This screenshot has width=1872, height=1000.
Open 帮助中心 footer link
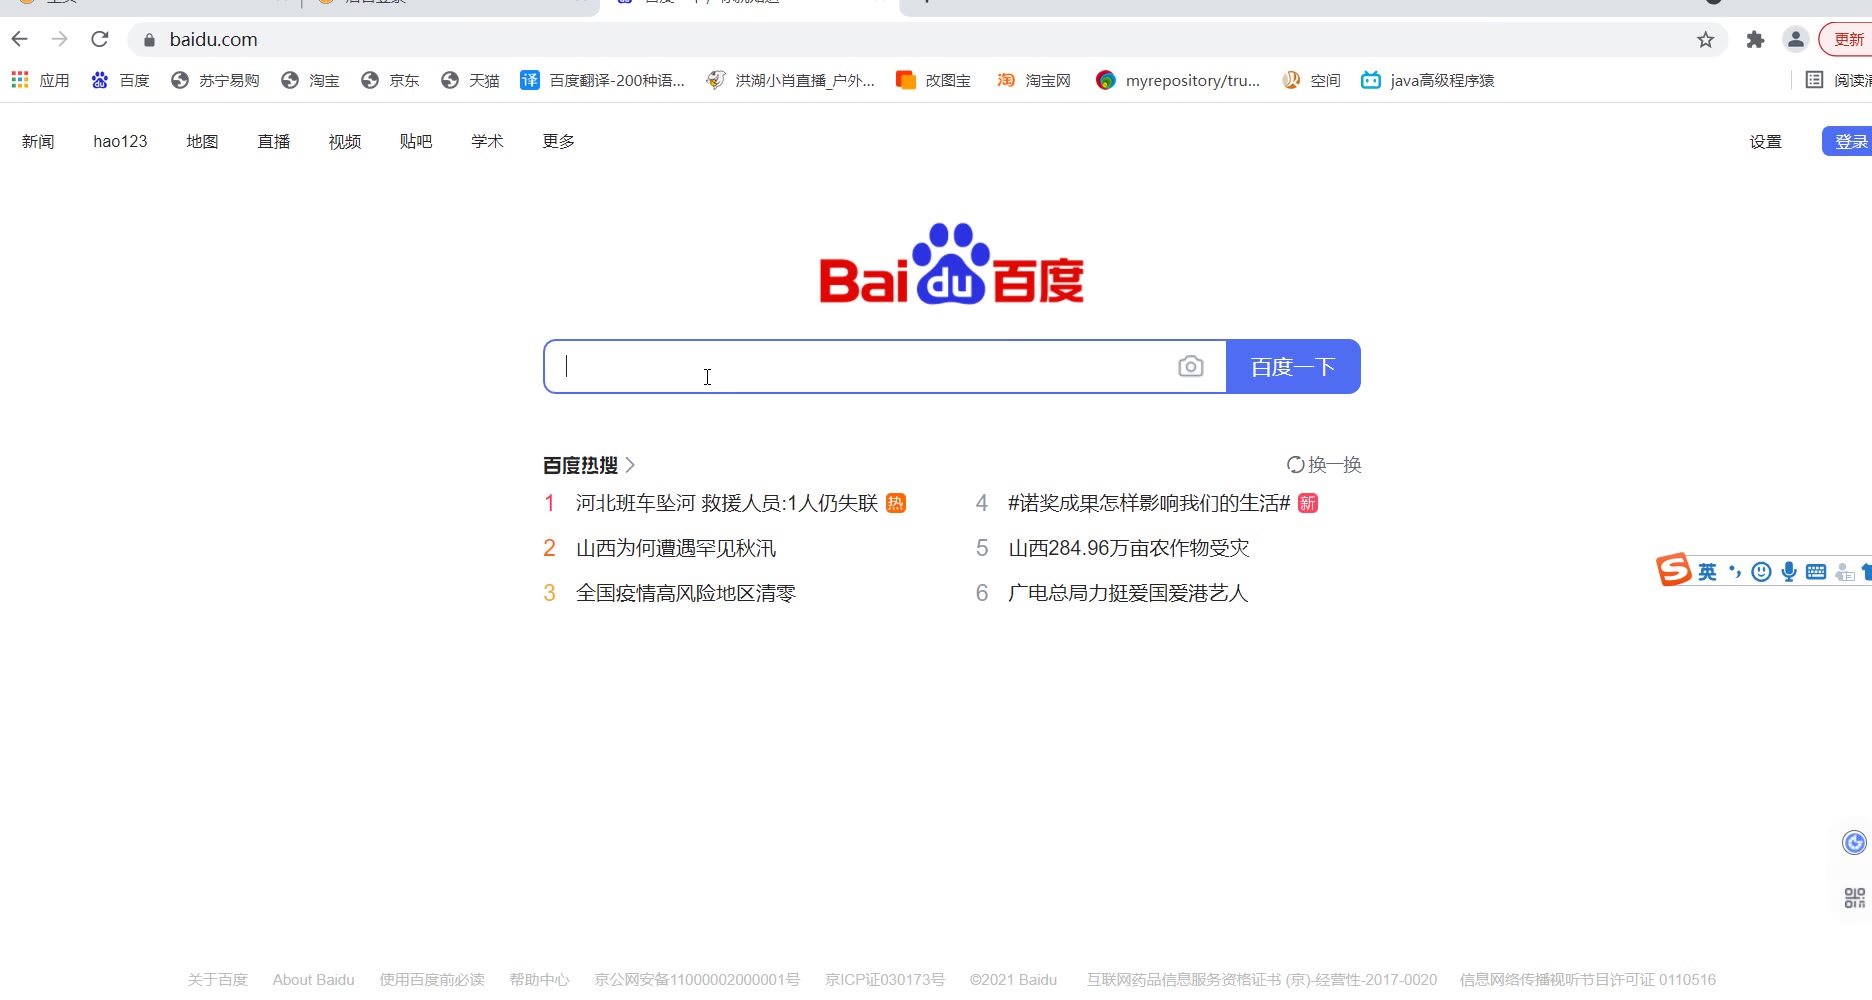pyautogui.click(x=539, y=980)
